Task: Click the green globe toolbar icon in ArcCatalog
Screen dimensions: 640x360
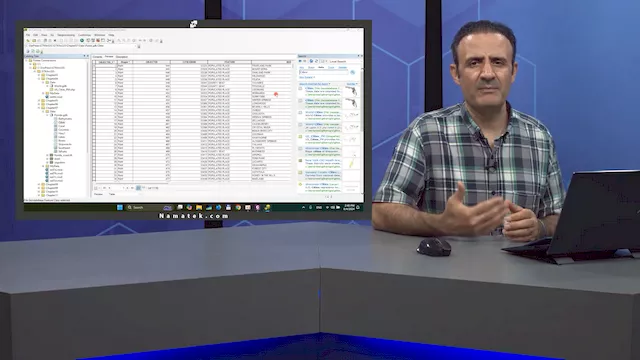Action: pyautogui.click(x=82, y=40)
